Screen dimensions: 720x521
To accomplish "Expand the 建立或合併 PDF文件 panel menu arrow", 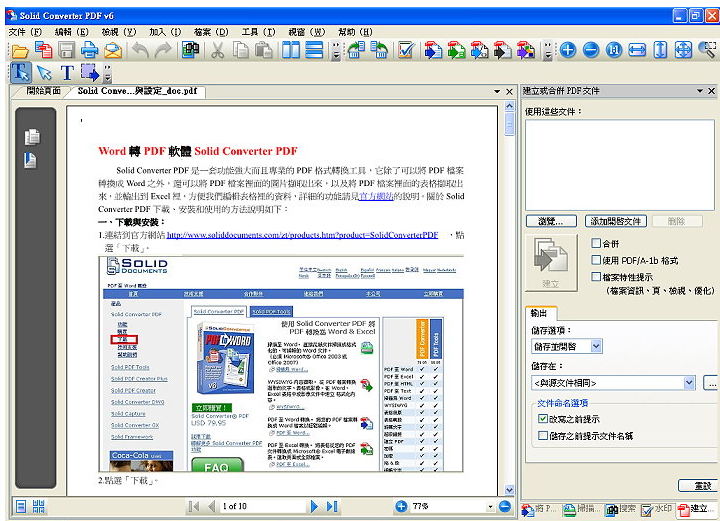I will 700,91.
